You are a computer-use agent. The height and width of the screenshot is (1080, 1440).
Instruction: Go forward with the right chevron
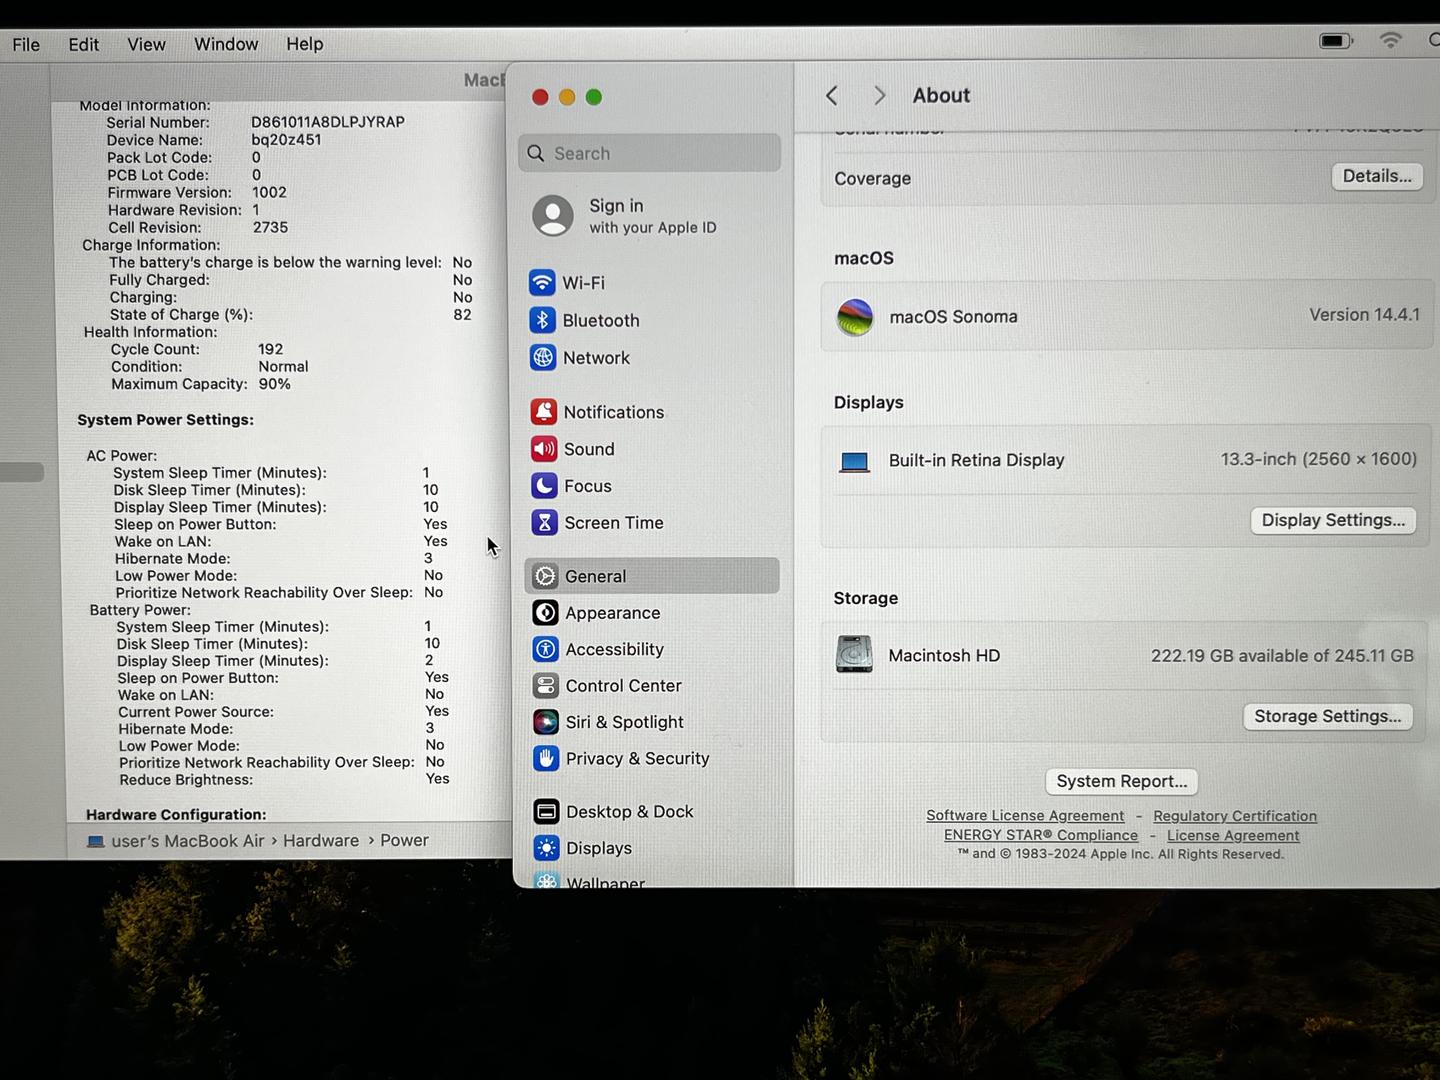coord(879,95)
